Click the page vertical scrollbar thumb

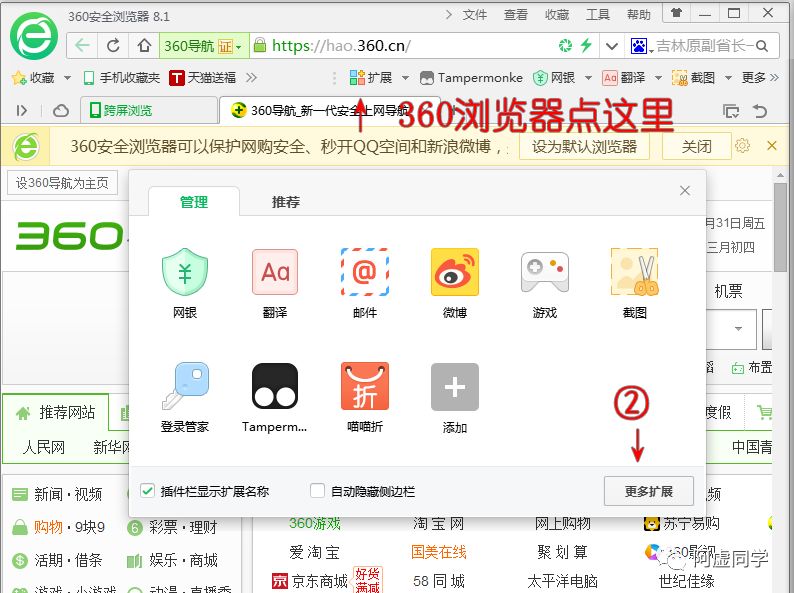click(x=780, y=228)
